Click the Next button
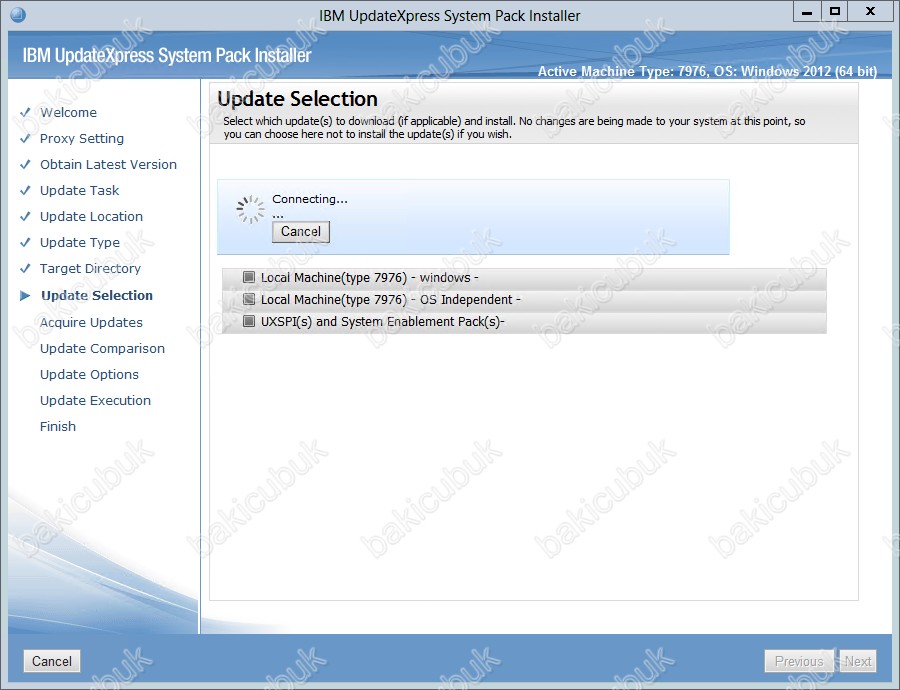The image size is (900, 690). 858,661
